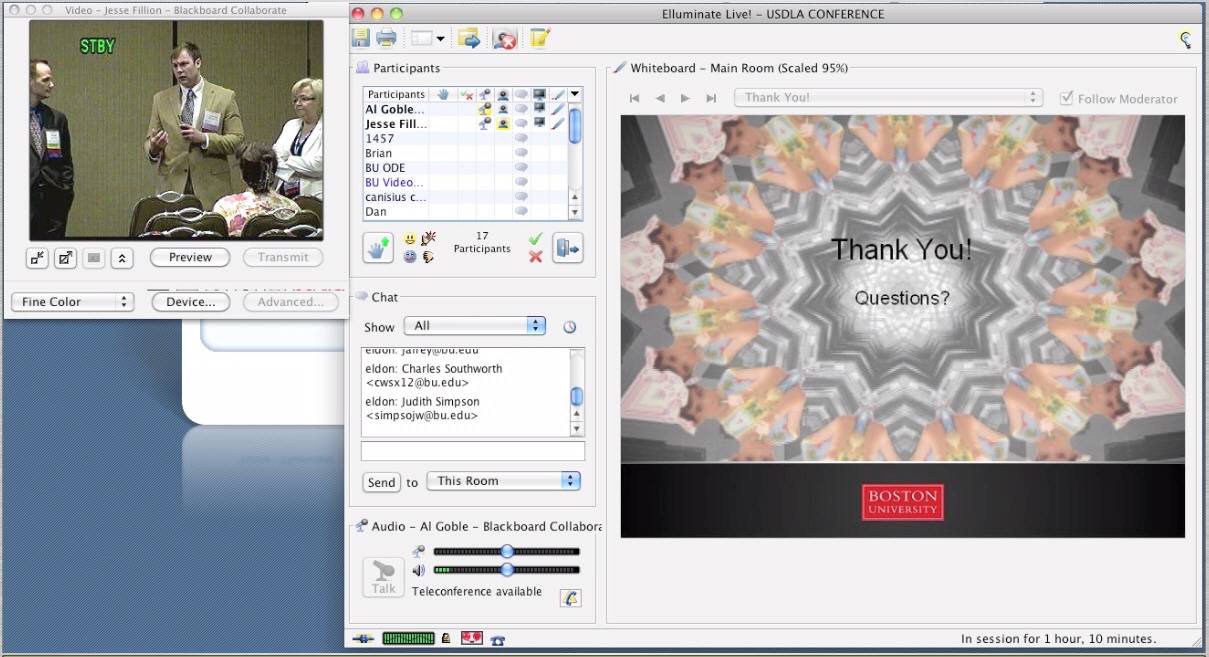
Task: Click the green checkmark polling response
Action: tap(535, 239)
